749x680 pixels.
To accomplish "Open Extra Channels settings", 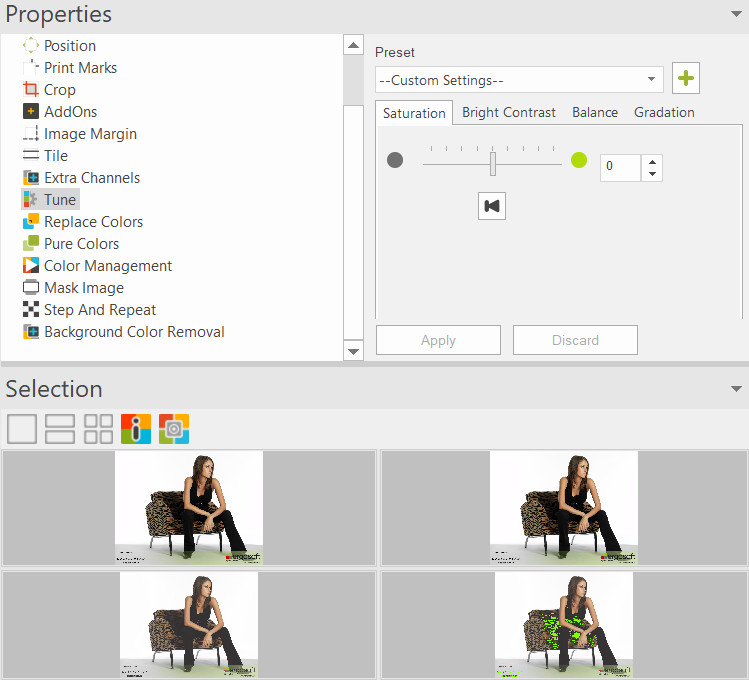I will 92,177.
